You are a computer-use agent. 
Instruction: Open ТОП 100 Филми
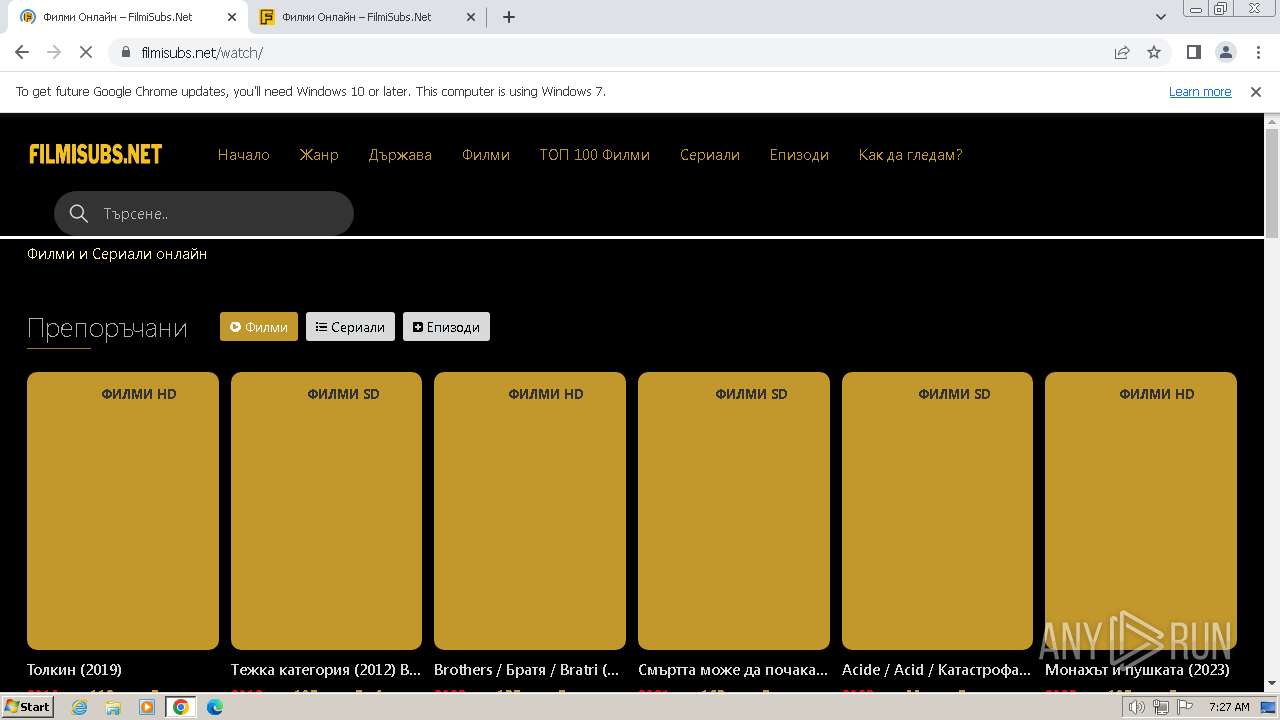pos(595,154)
